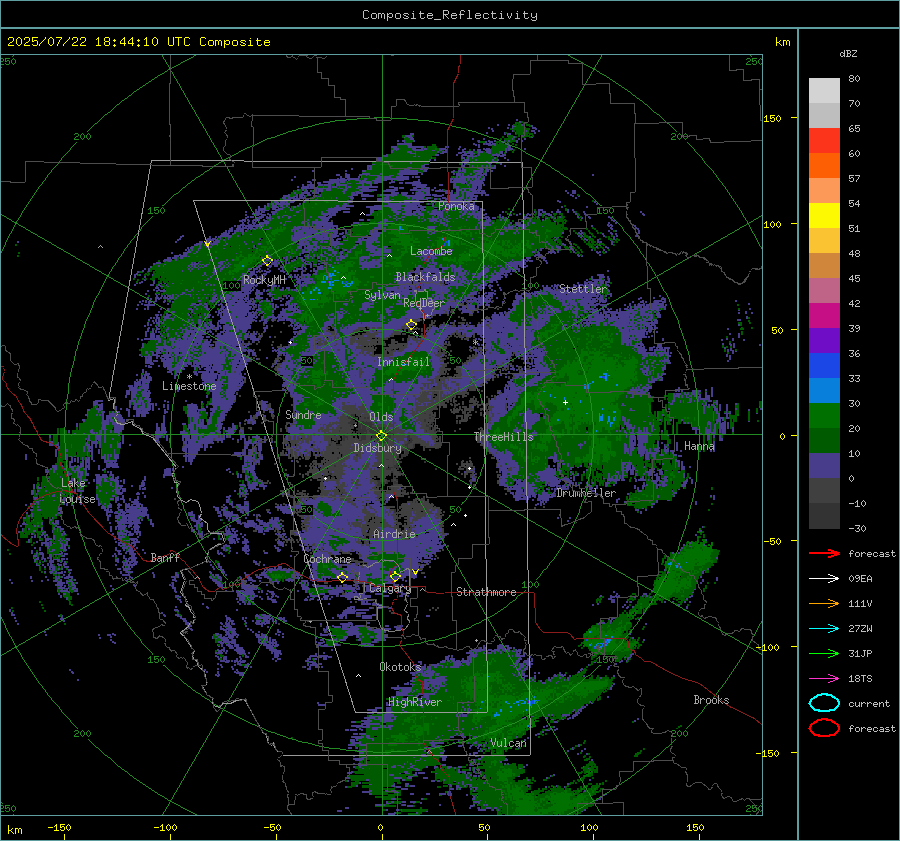This screenshot has height=841, width=900.
Task: Click the red forecast ellipse legend icon
Action: pyautogui.click(x=824, y=728)
